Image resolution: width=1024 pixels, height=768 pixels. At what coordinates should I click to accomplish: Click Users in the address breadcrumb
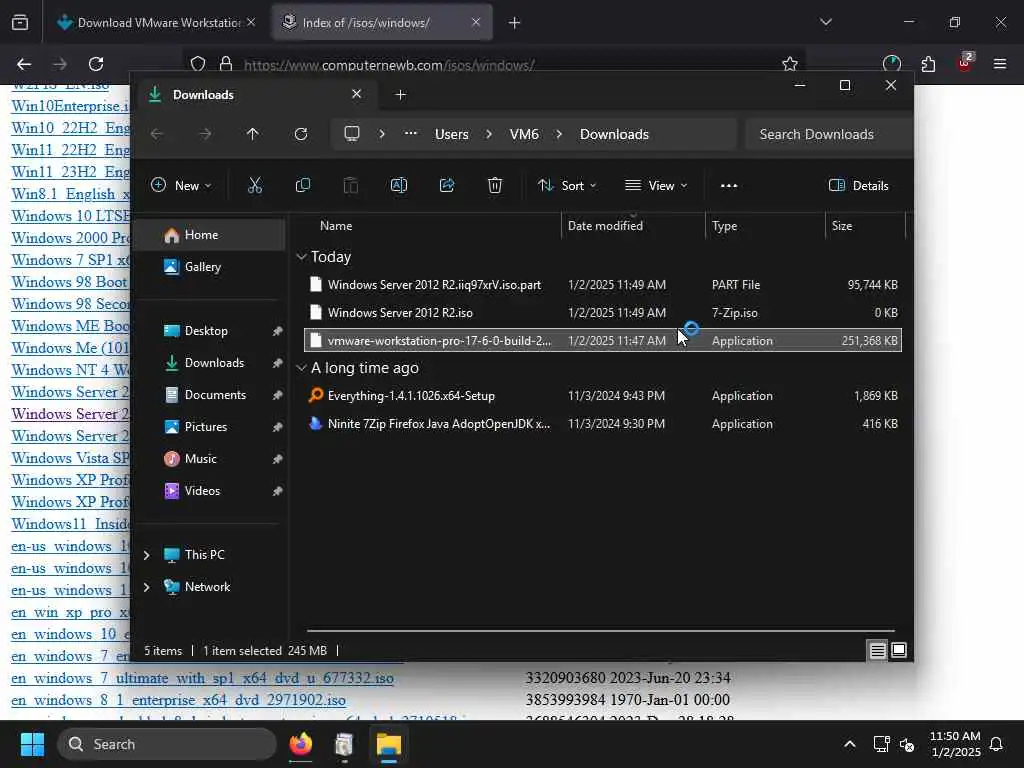click(452, 134)
